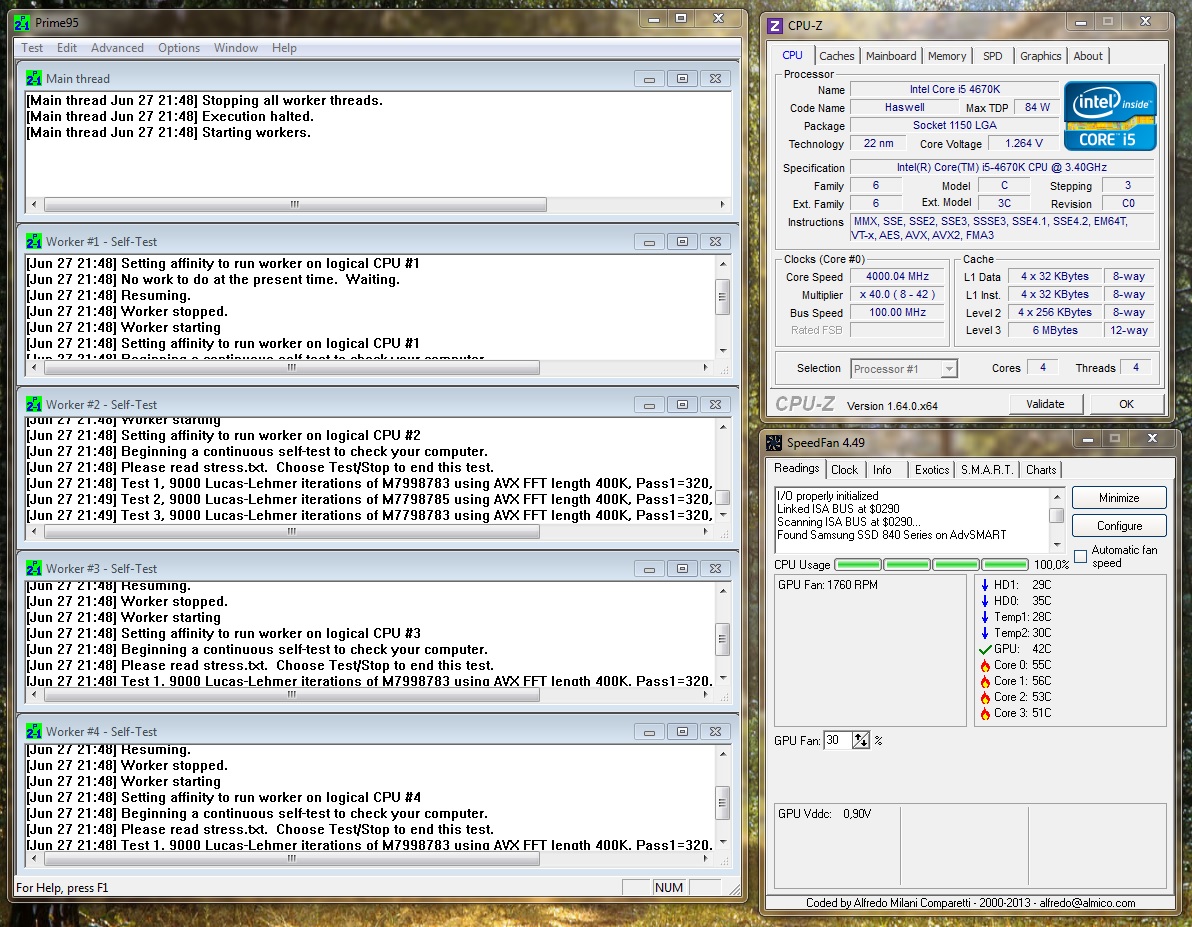This screenshot has width=1192, height=927.
Task: Click the SpeedFan log scroll-down arrow
Action: [x=1057, y=545]
